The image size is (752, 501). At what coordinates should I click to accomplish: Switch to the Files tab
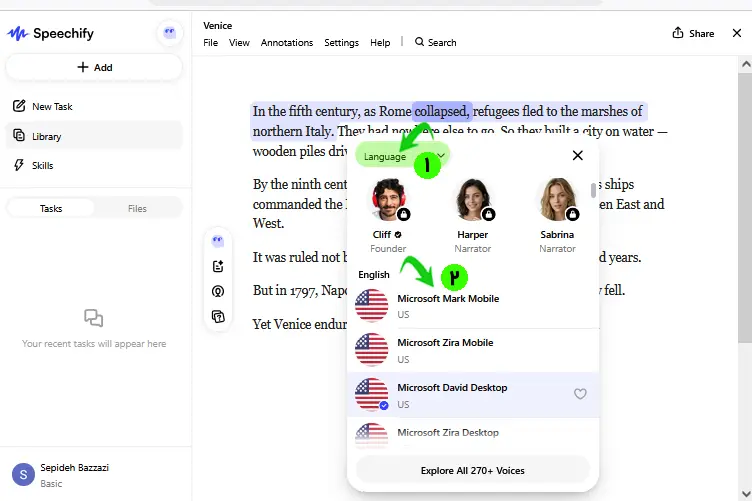pos(137,209)
